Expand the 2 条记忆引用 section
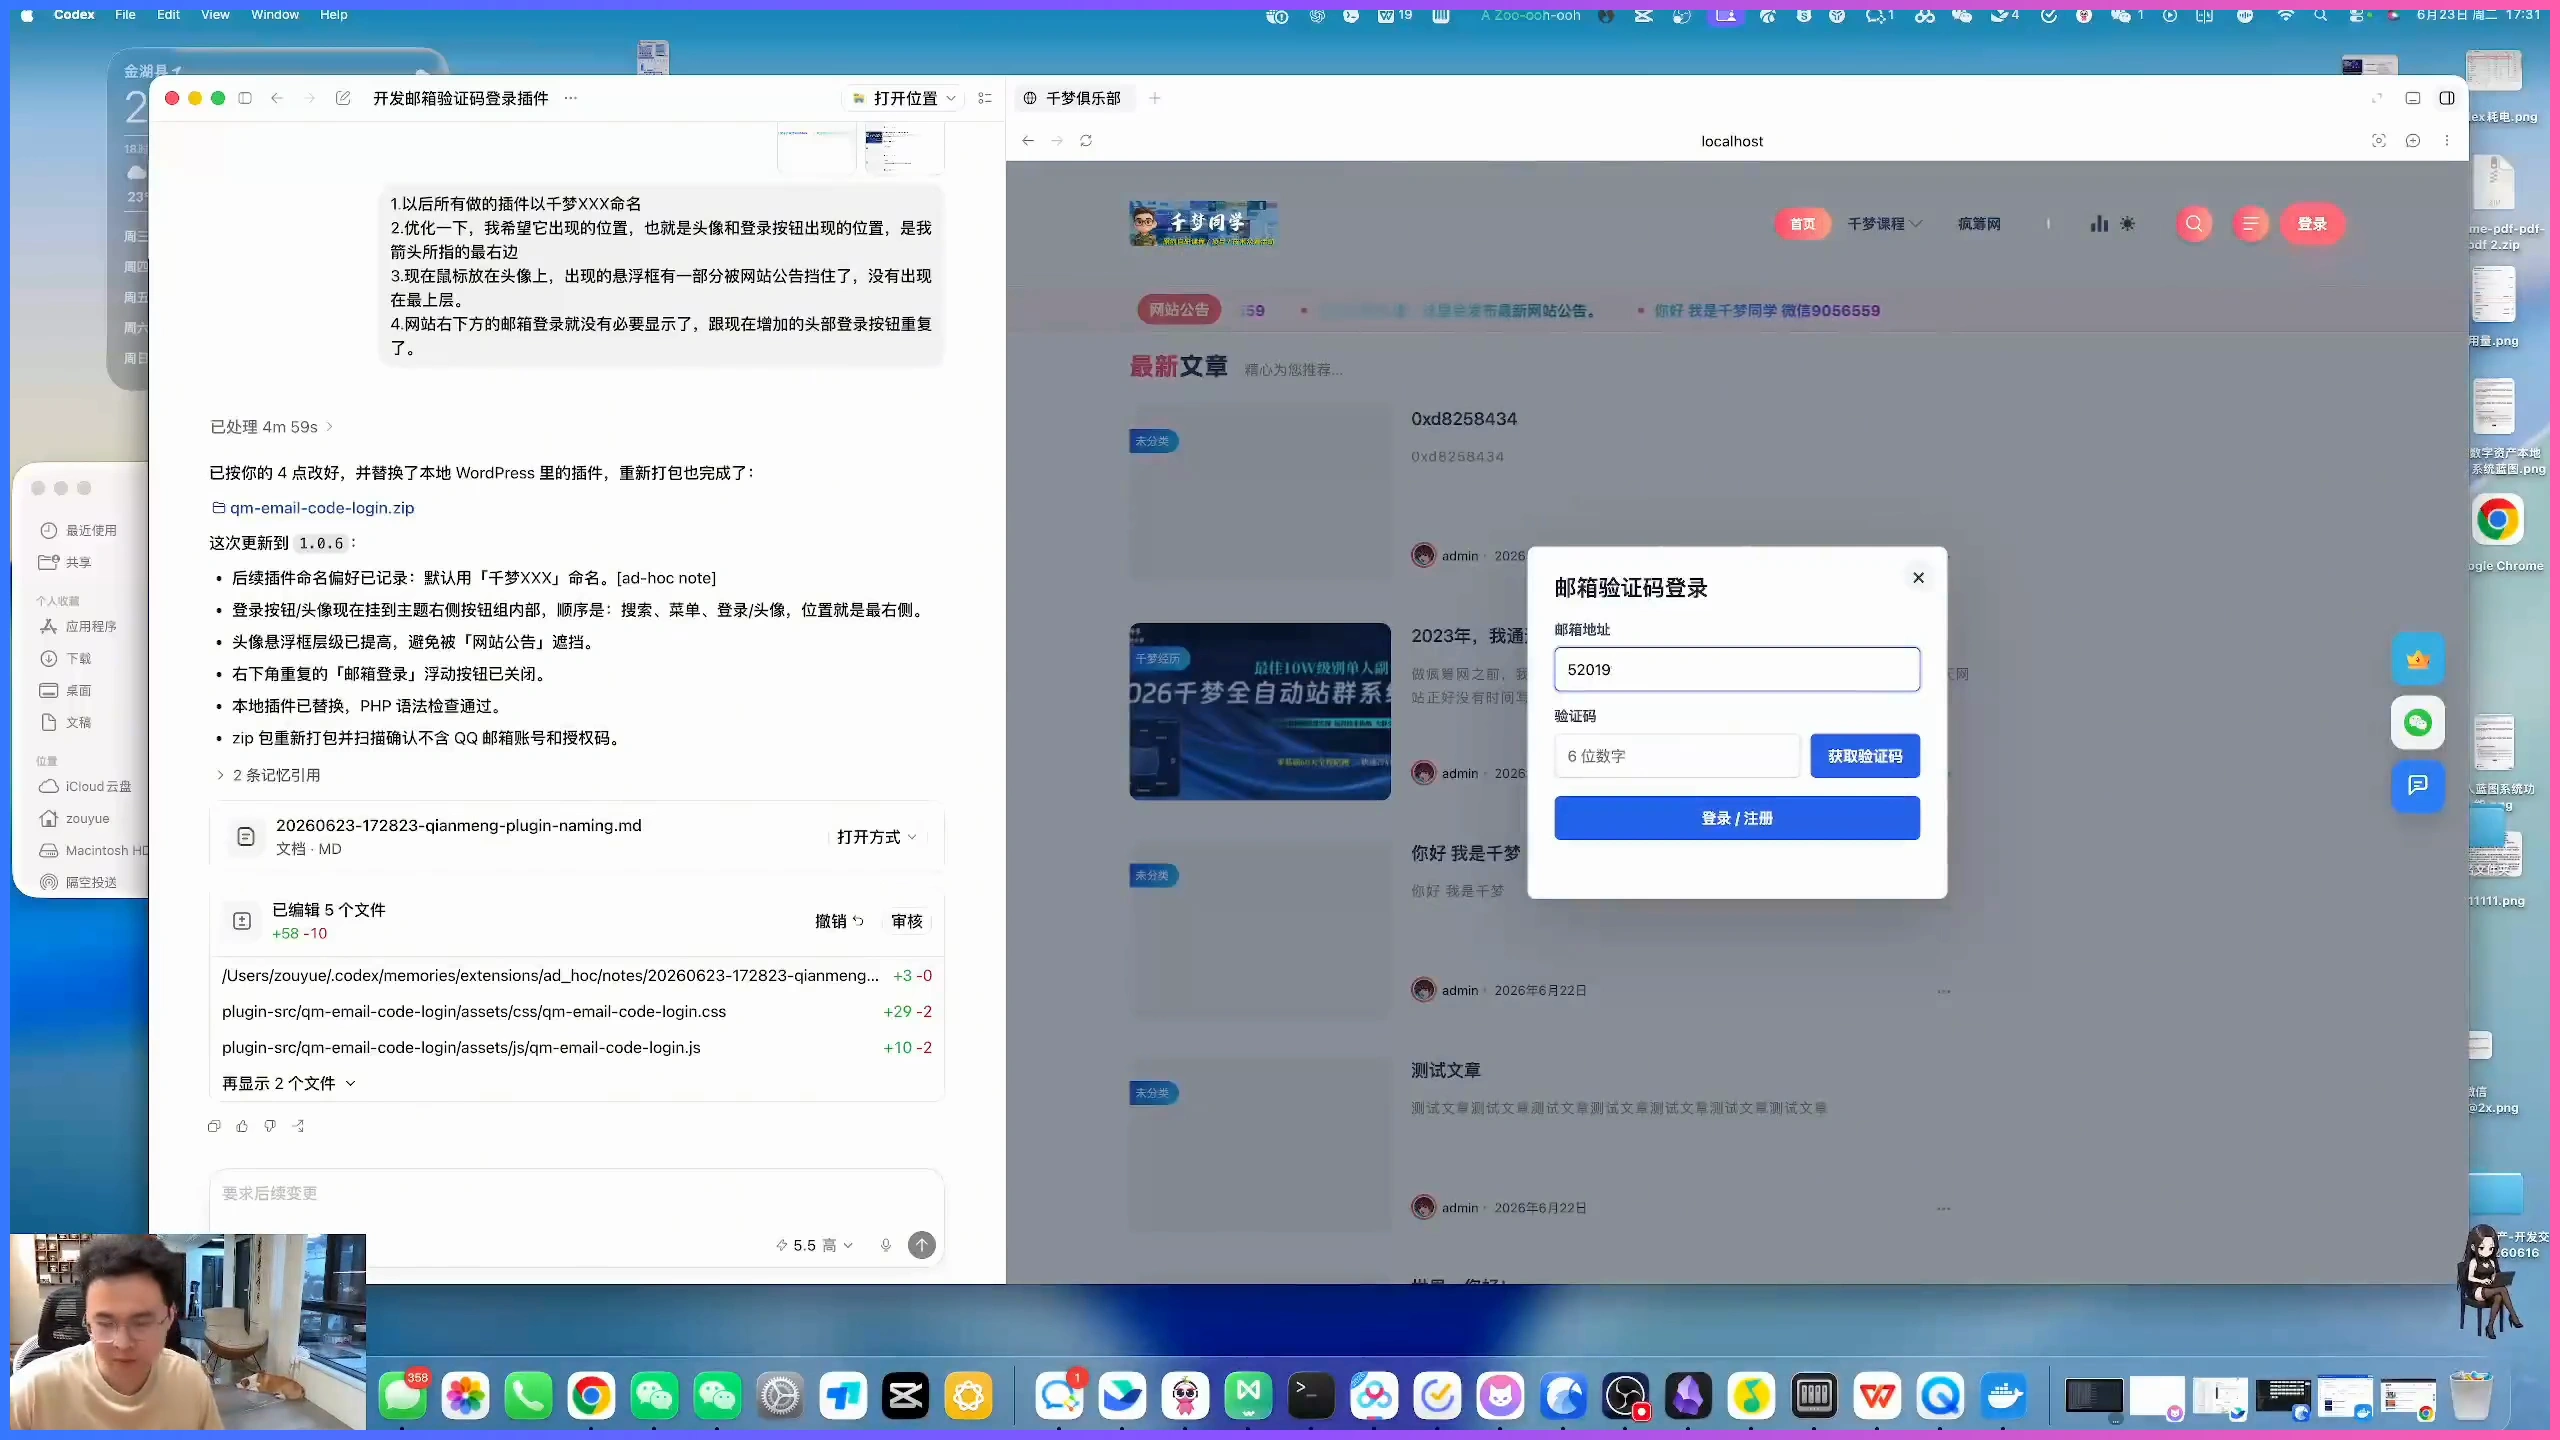Screen dimensions: 2560x1440 pos(268,775)
